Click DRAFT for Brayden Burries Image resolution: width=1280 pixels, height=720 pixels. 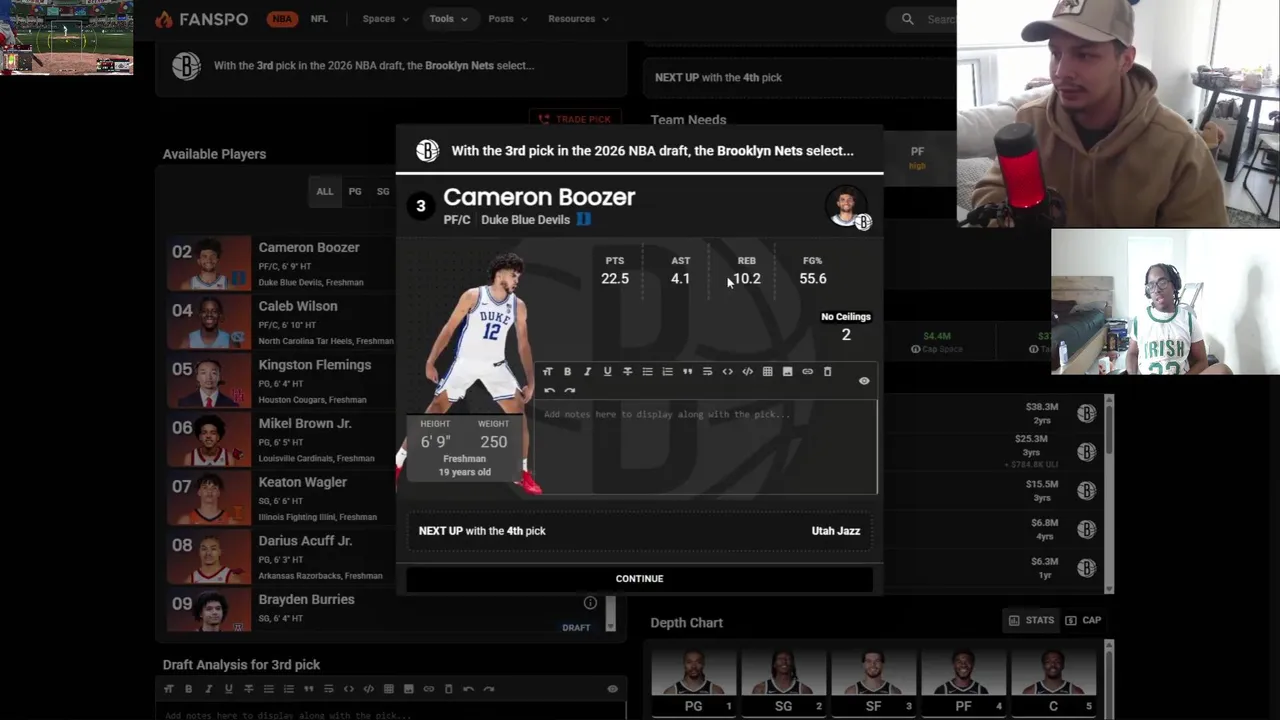tap(576, 628)
